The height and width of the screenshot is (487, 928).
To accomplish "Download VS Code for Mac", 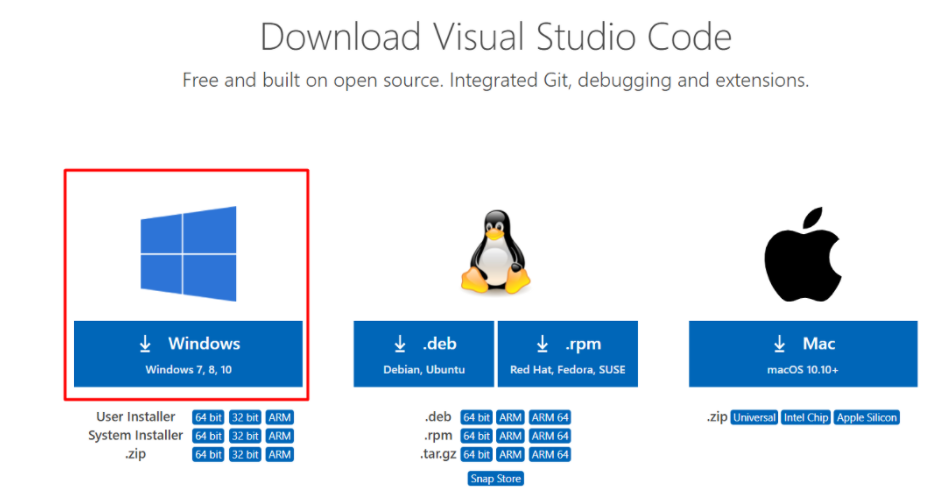I will click(x=803, y=354).
